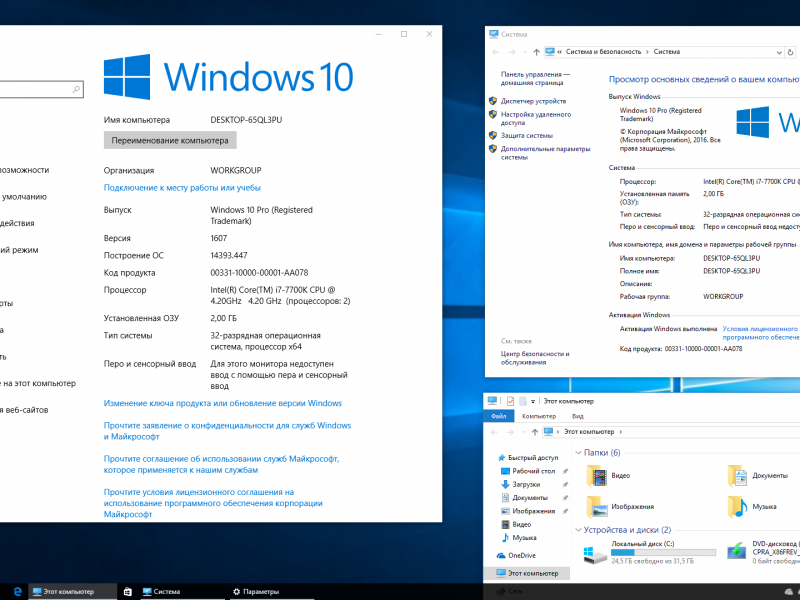This screenshot has width=800, height=600.
Task: Open the Store icon on taskbar
Action: (x=128, y=591)
